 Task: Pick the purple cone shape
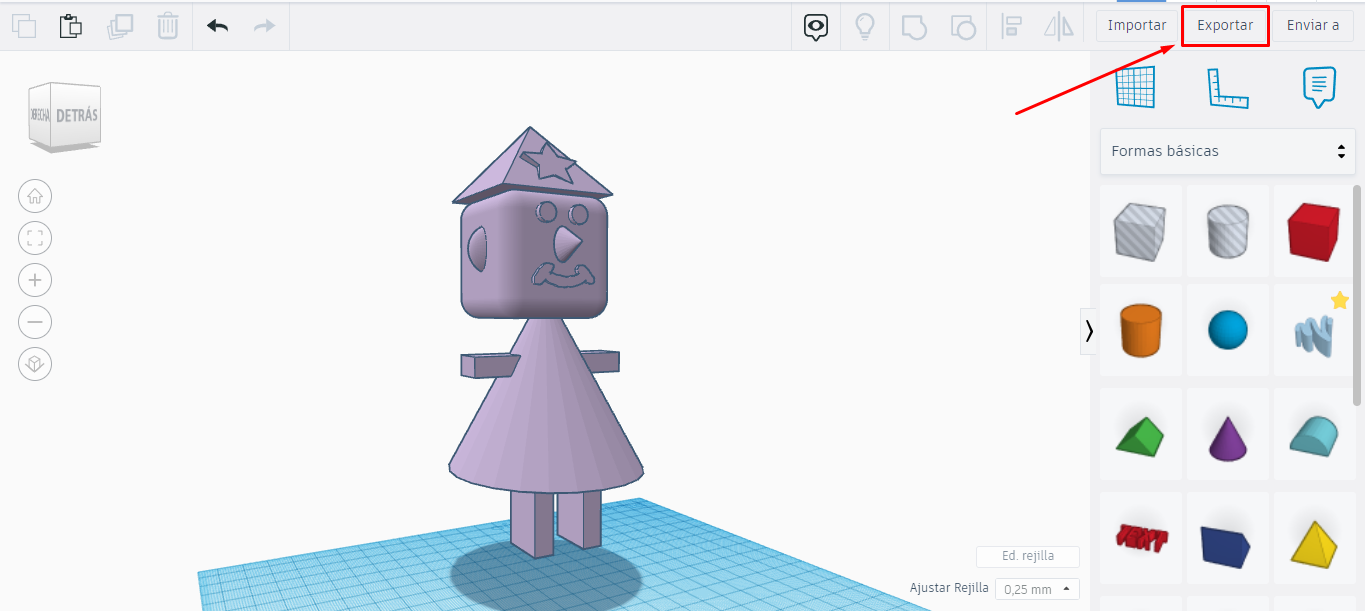pos(1227,435)
